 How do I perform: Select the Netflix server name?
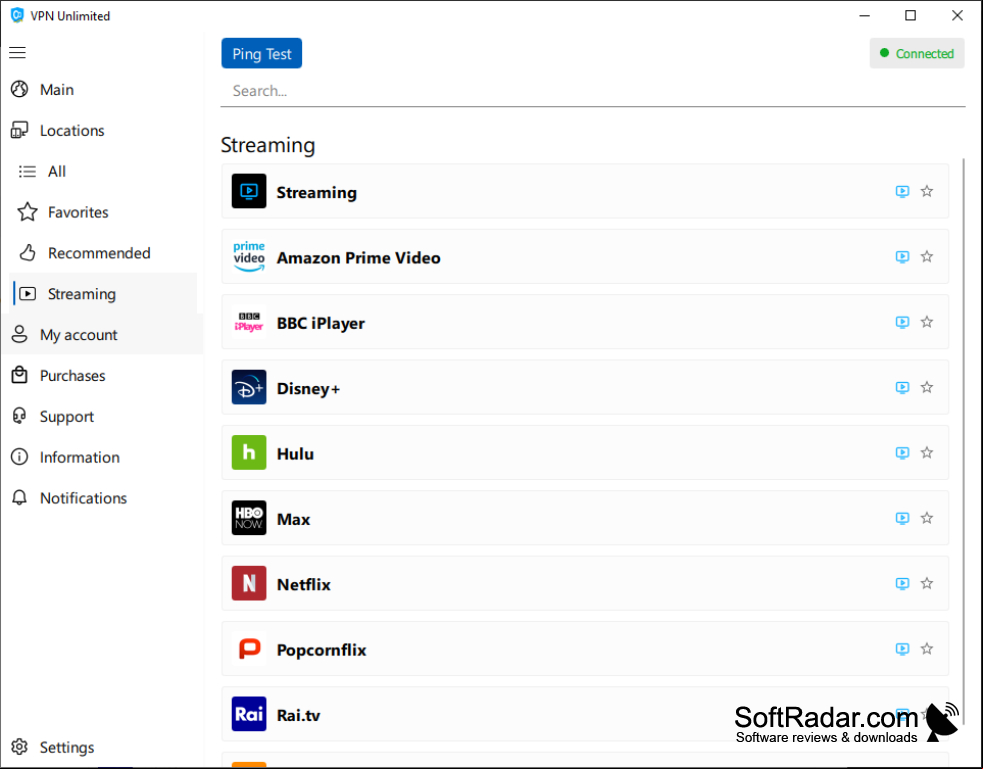pos(303,584)
